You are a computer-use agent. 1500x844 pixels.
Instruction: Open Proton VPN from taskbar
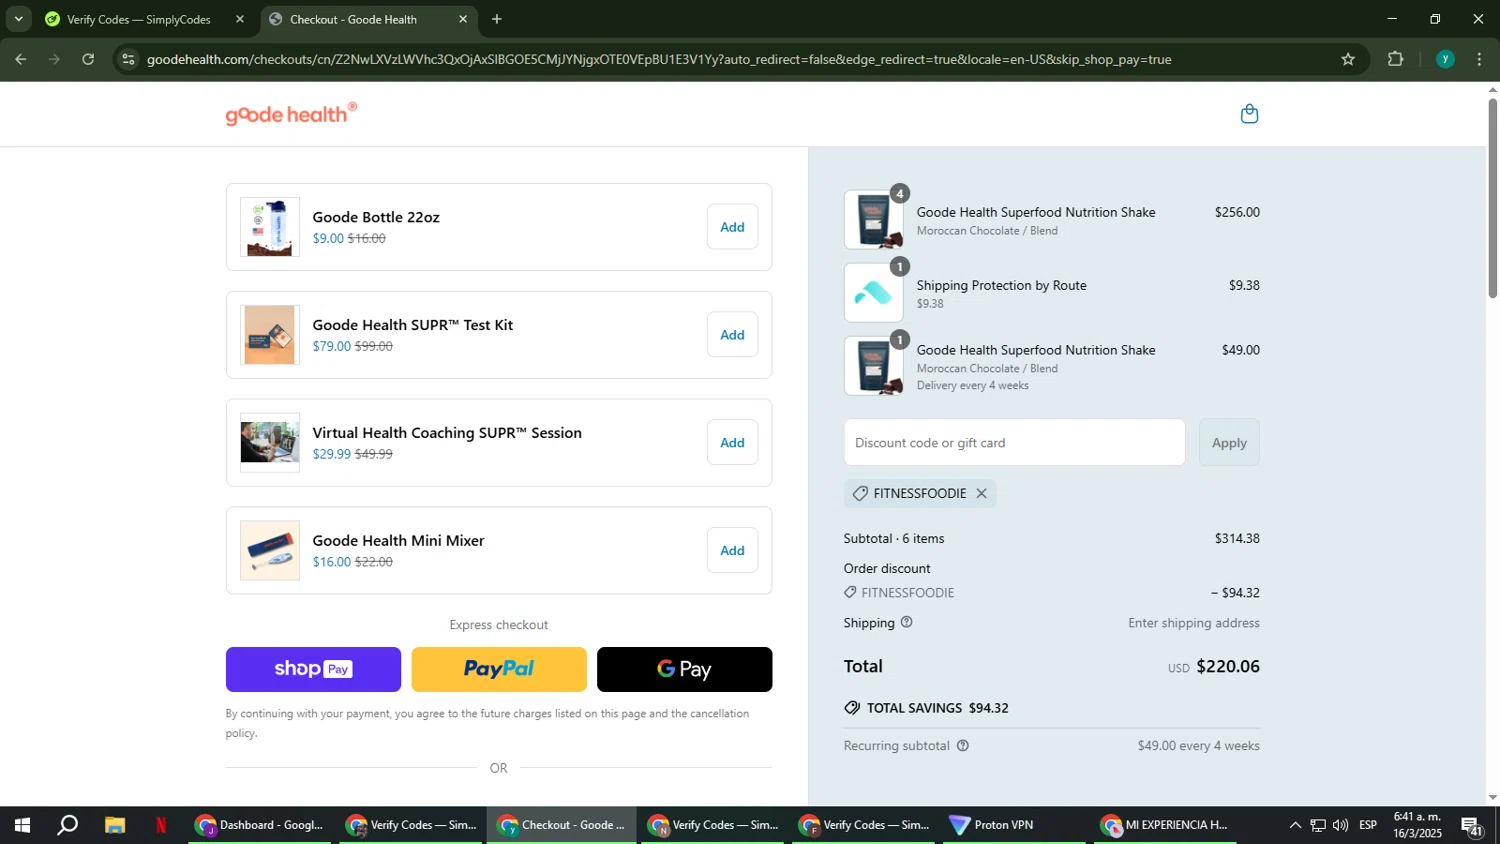[1012, 826]
